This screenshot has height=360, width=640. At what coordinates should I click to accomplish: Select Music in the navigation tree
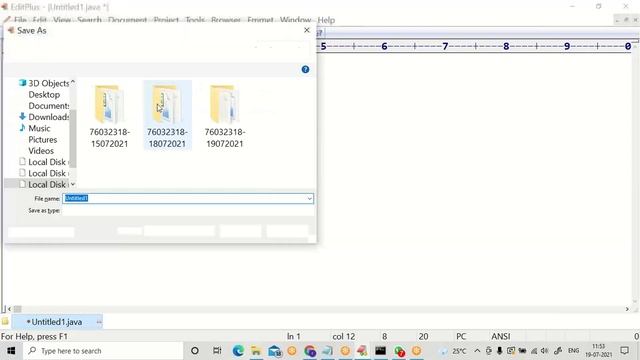coord(35,128)
